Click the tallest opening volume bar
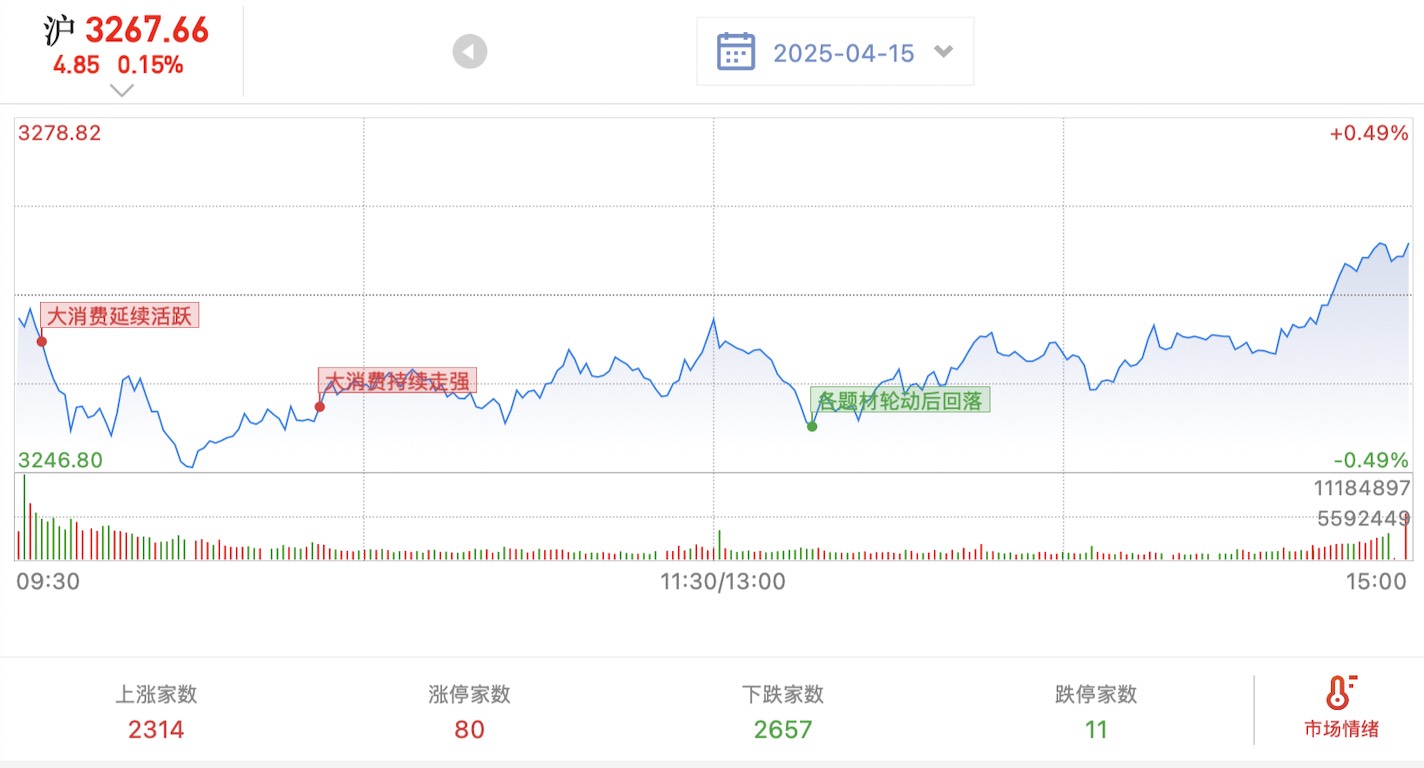This screenshot has height=768, width=1424. [24, 516]
